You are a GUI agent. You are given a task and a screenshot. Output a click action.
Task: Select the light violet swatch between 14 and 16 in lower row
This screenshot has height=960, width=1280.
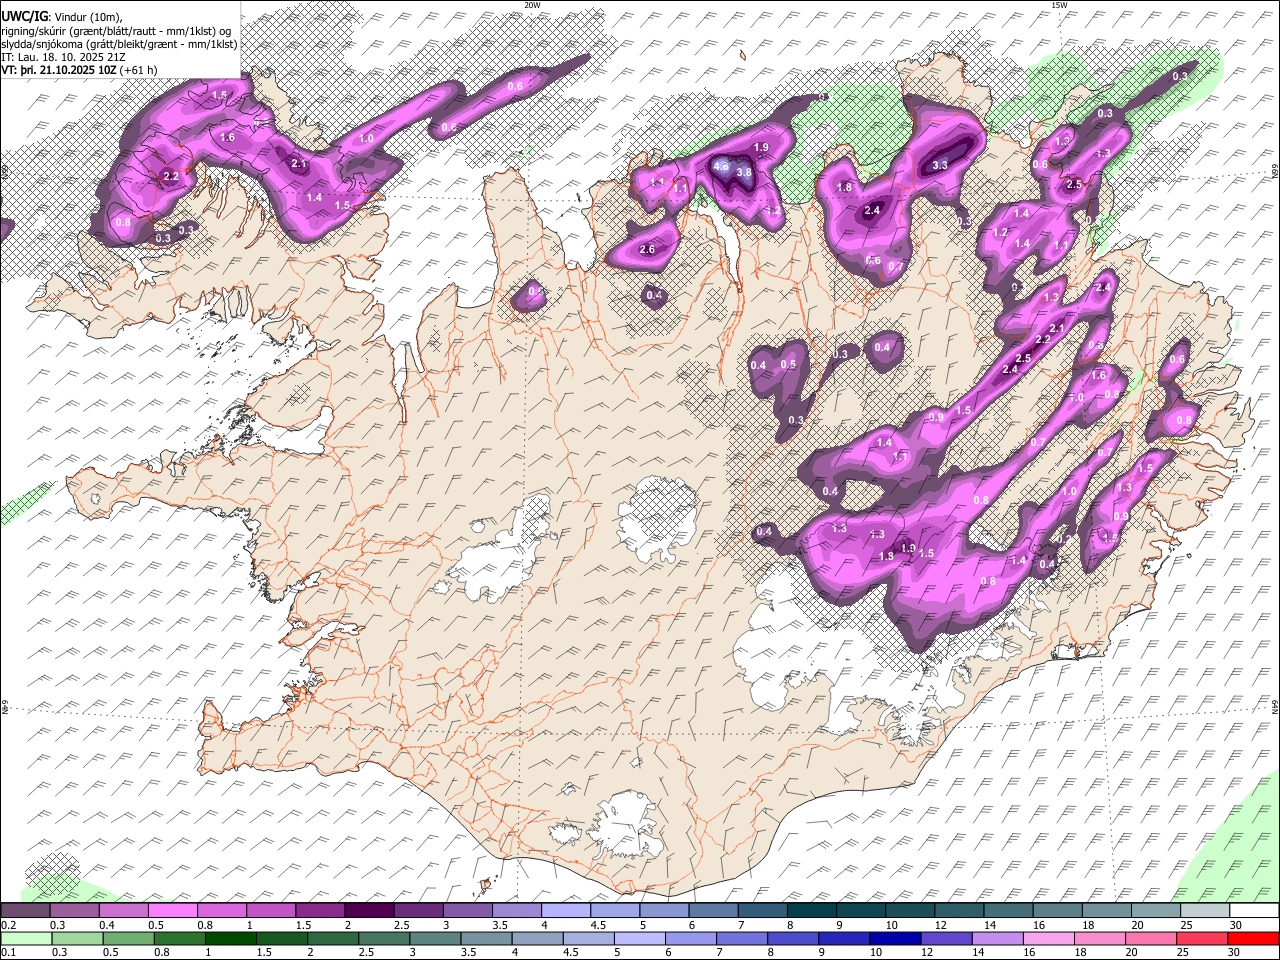tap(998, 938)
